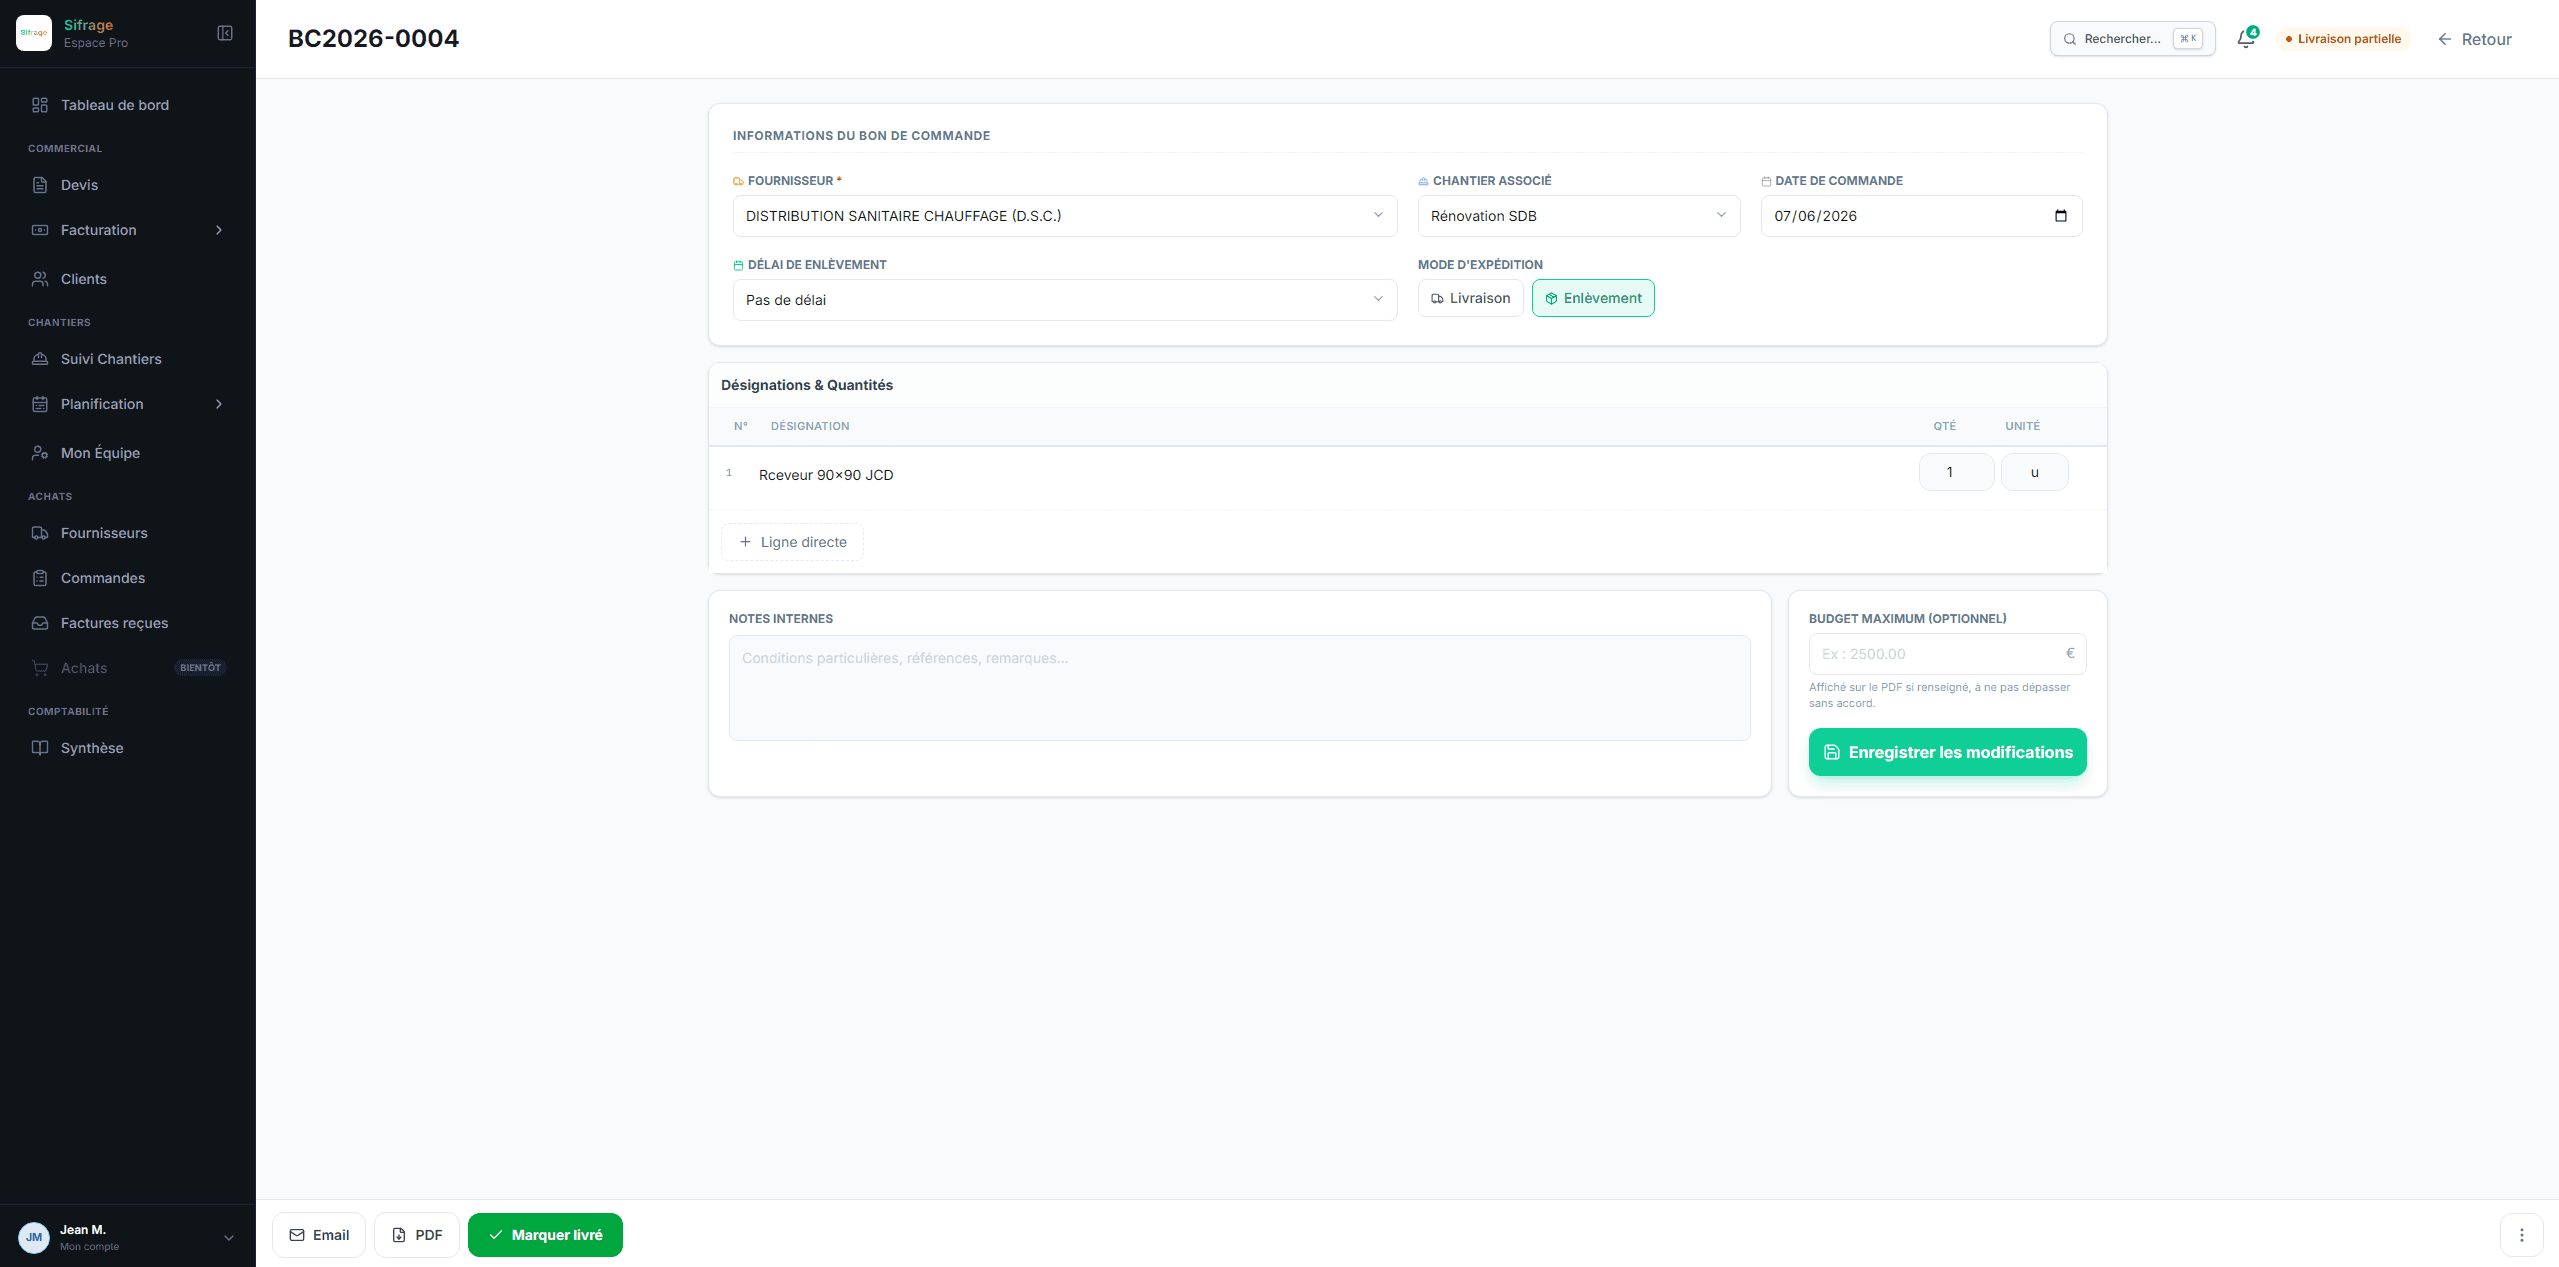The width and height of the screenshot is (2559, 1267).
Task: Select Enlèvement shipping mode
Action: point(1593,298)
